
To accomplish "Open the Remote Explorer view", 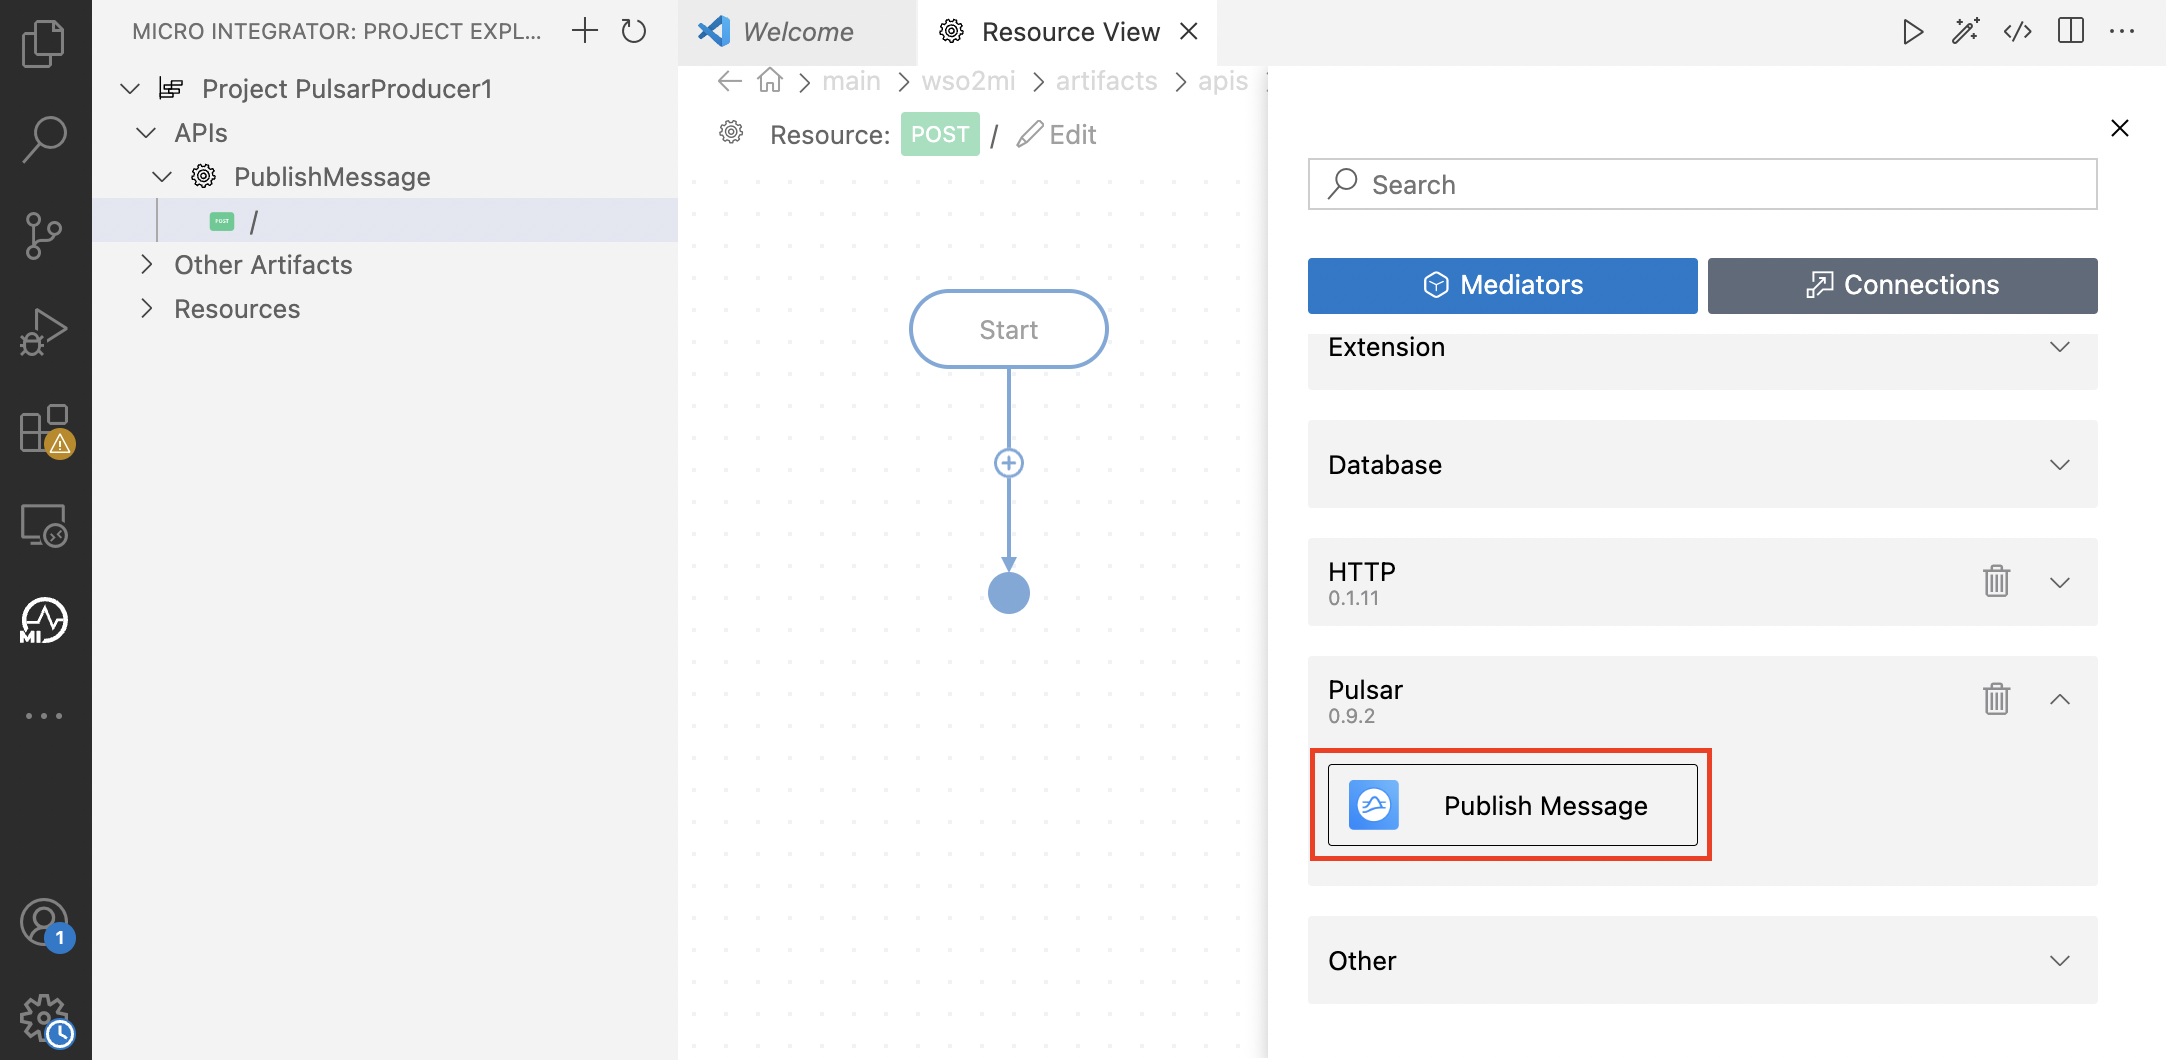I will [x=44, y=525].
